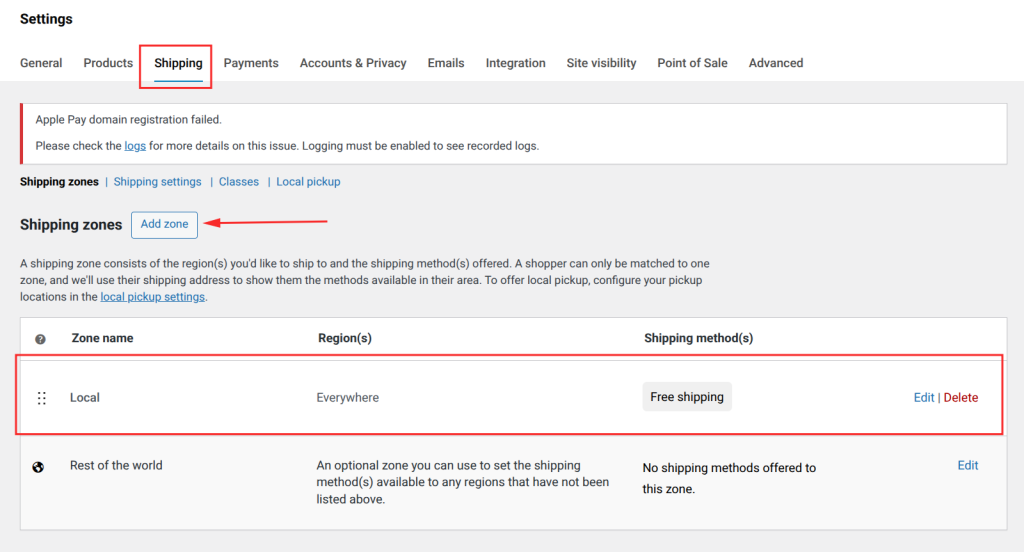Open the Payments tab
The width and height of the screenshot is (1024, 552).
coord(251,63)
